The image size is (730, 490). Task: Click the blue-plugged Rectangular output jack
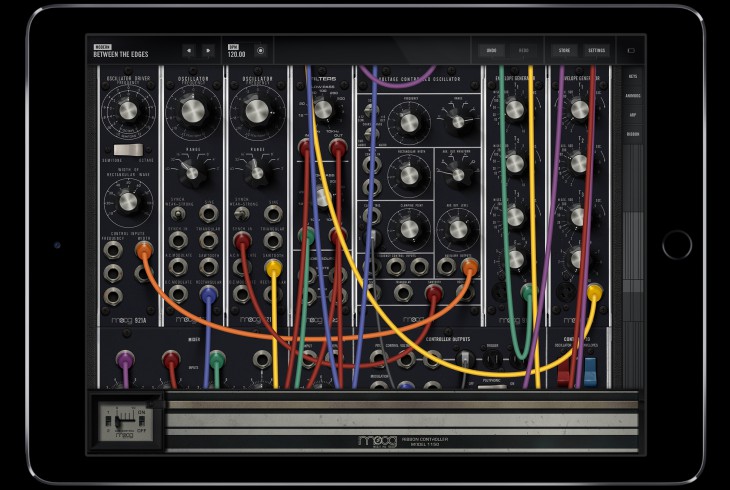pos(208,294)
